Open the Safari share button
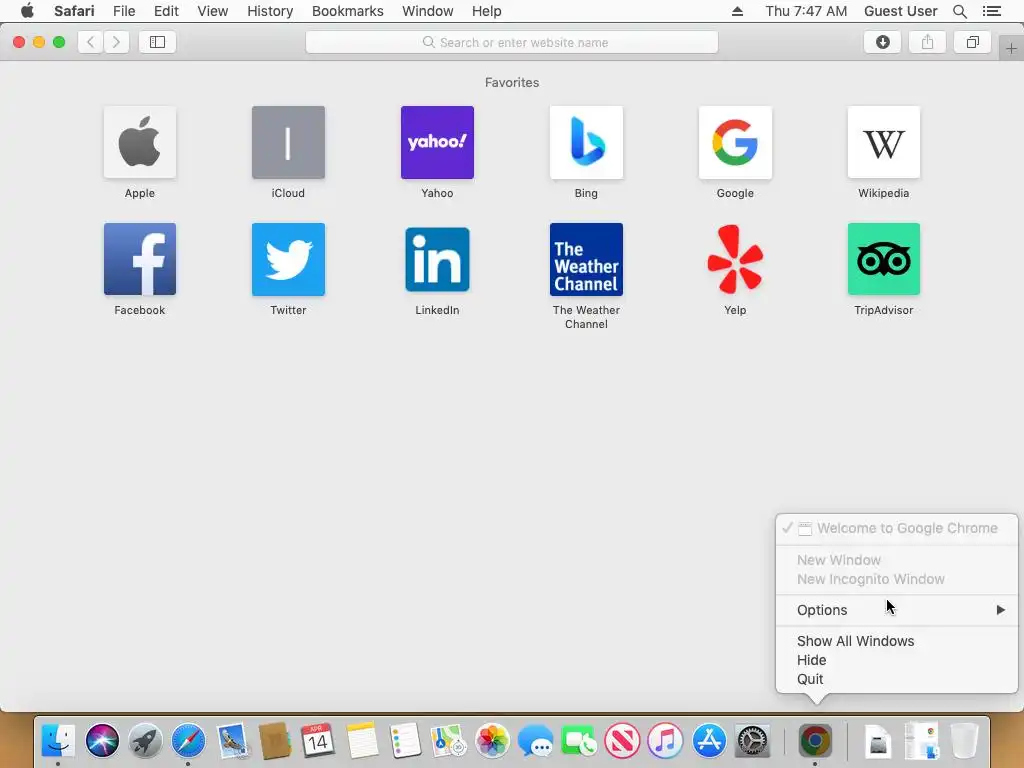Viewport: 1024px width, 768px height. [927, 42]
